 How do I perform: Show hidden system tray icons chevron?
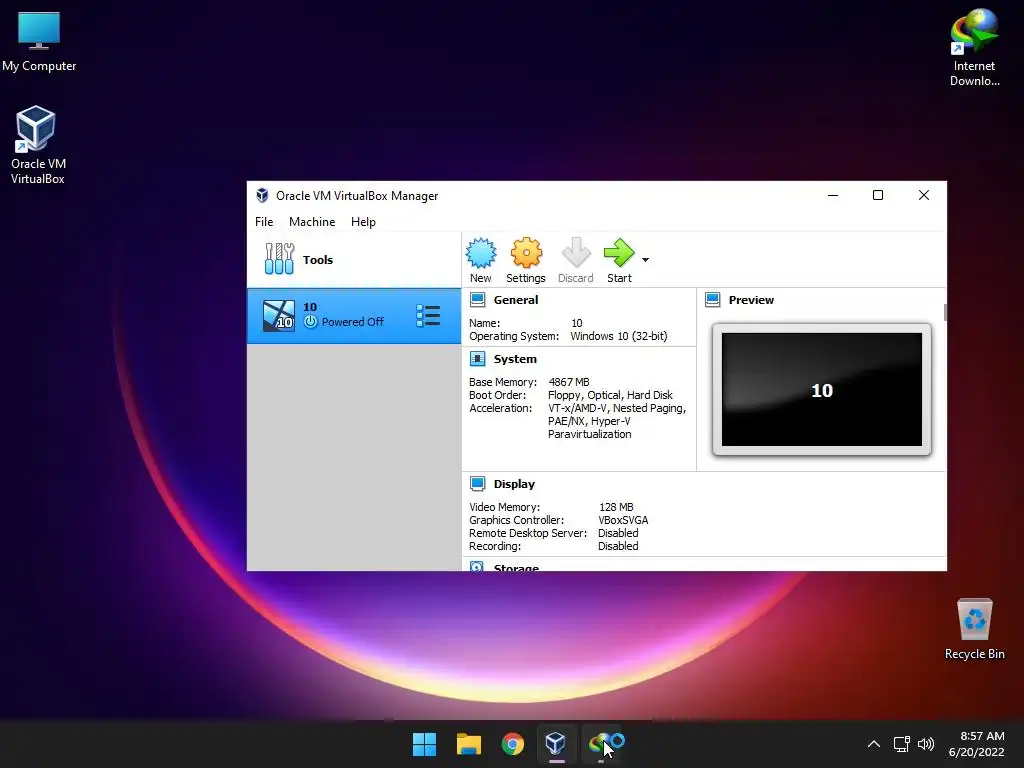[x=874, y=744]
